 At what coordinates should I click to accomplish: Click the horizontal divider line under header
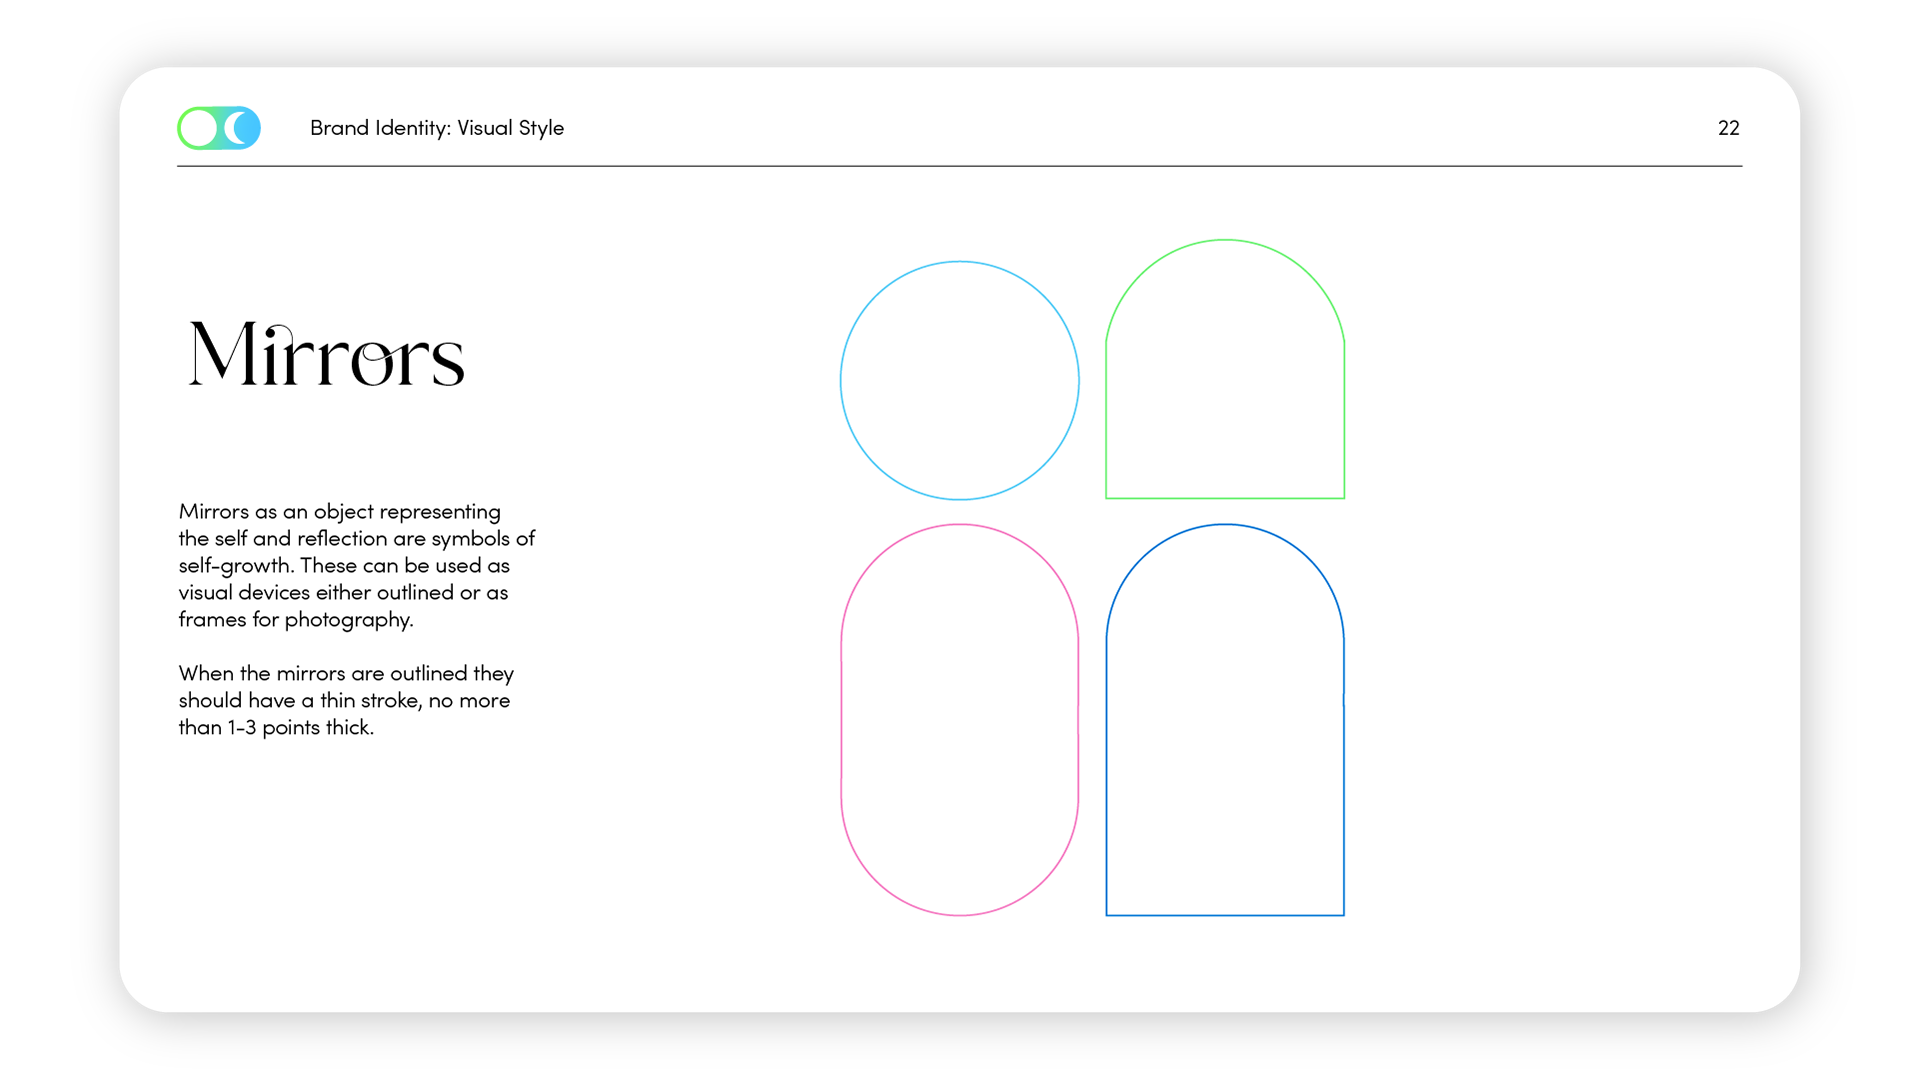coord(960,166)
